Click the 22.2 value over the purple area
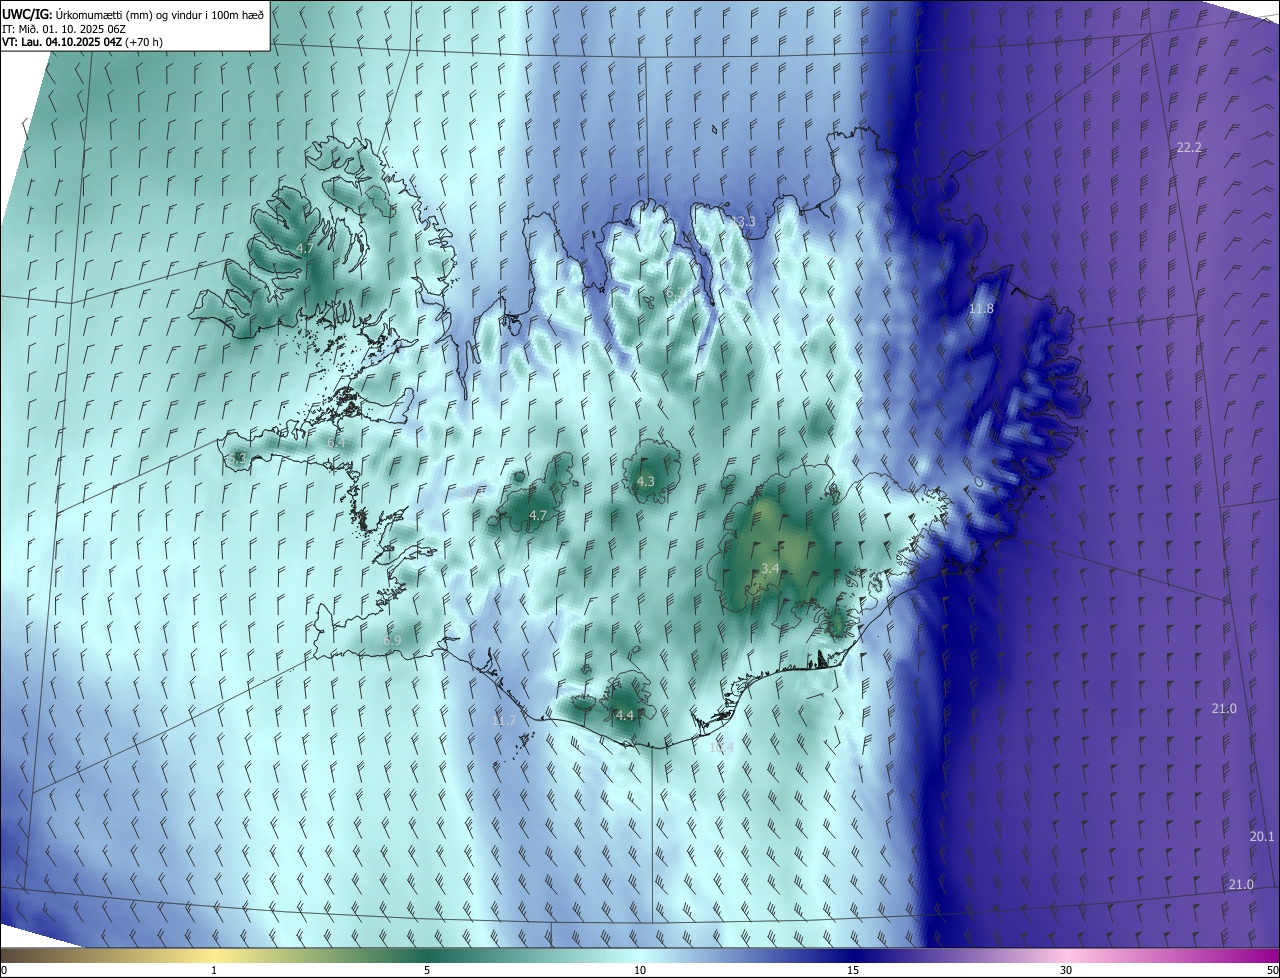Screen dimensions: 1280x978 [x=1189, y=147]
